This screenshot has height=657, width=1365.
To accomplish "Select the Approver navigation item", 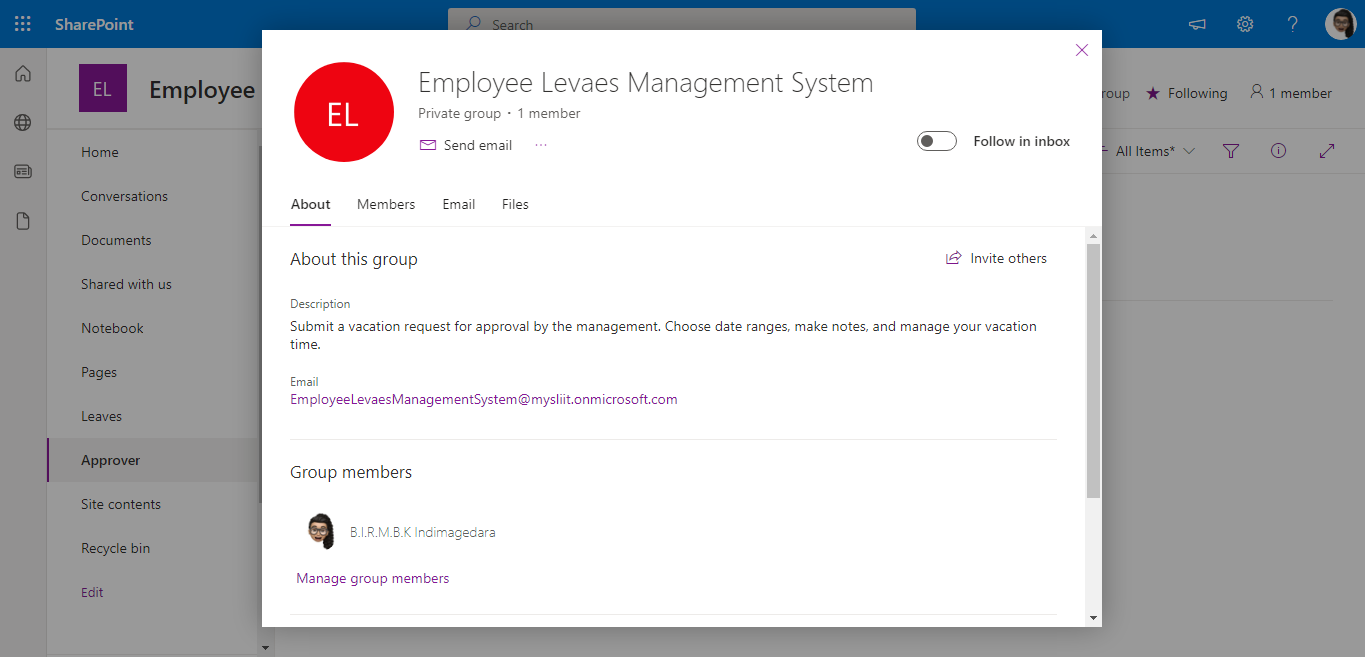I will pyautogui.click(x=152, y=460).
